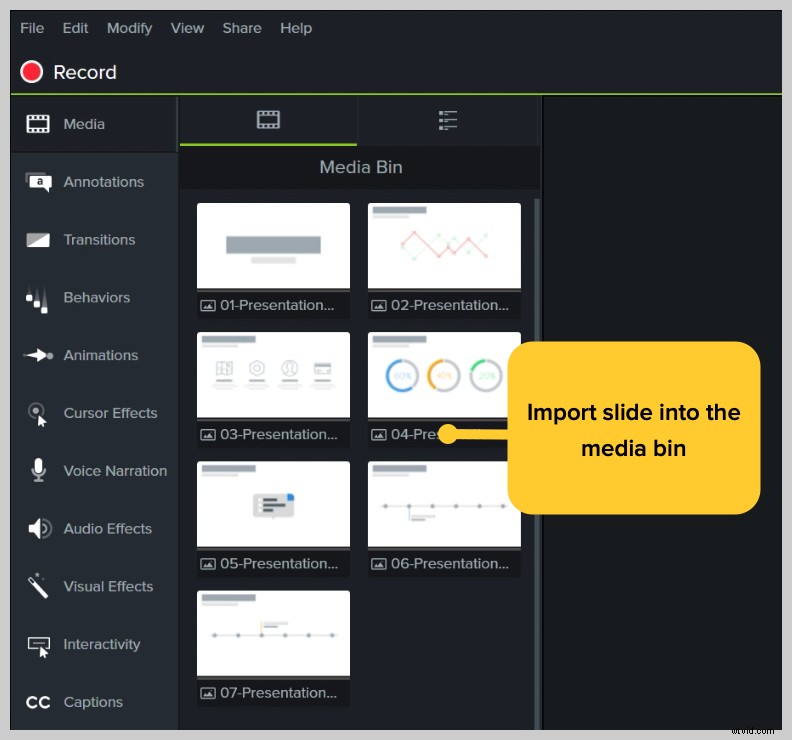Click the red Record circle icon
Viewport: 792px width, 740px height.
[31, 72]
